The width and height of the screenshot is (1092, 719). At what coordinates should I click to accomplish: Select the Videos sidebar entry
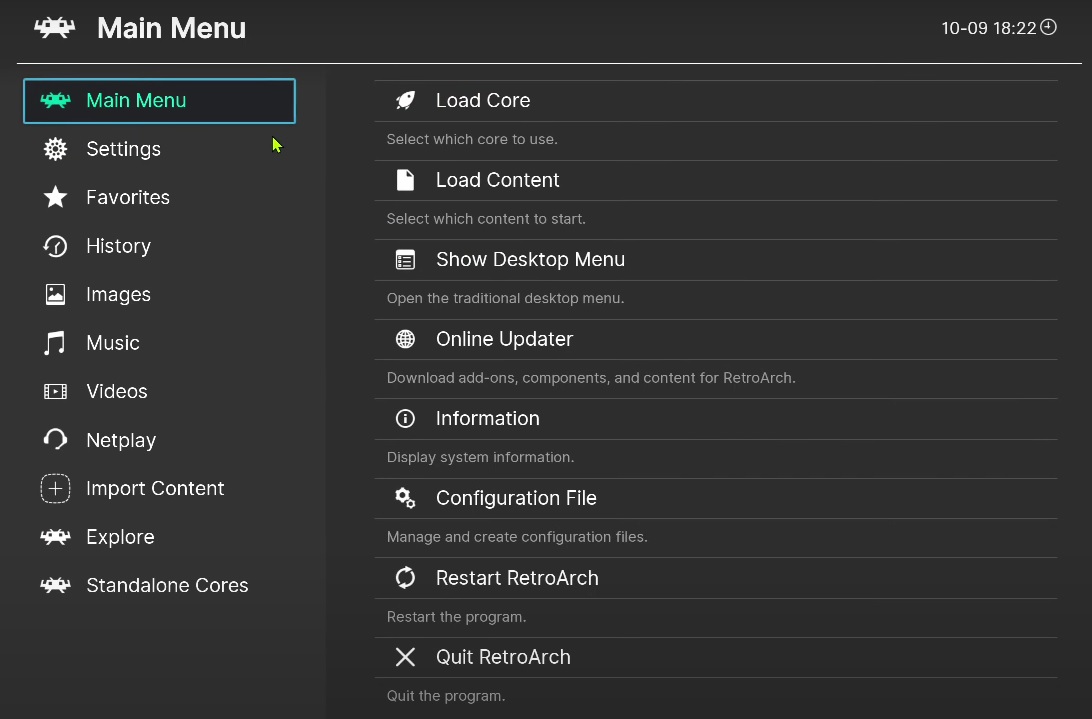coord(116,392)
